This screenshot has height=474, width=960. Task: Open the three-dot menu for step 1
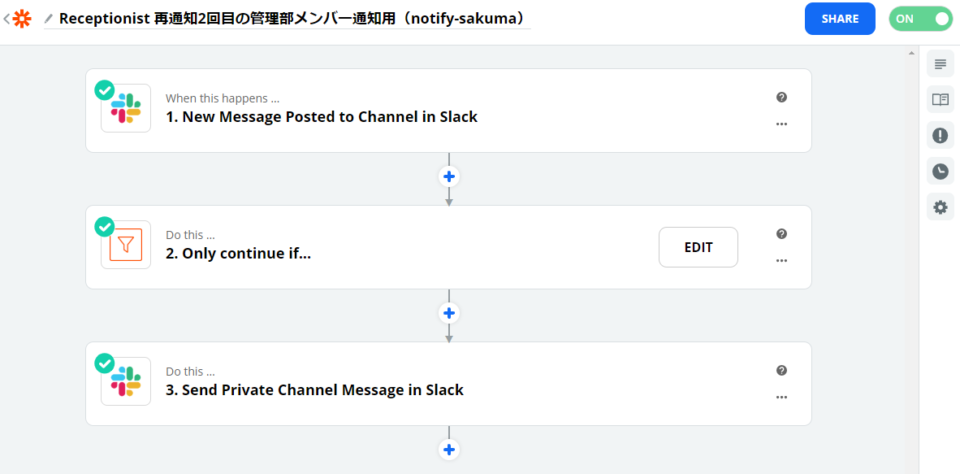781,124
